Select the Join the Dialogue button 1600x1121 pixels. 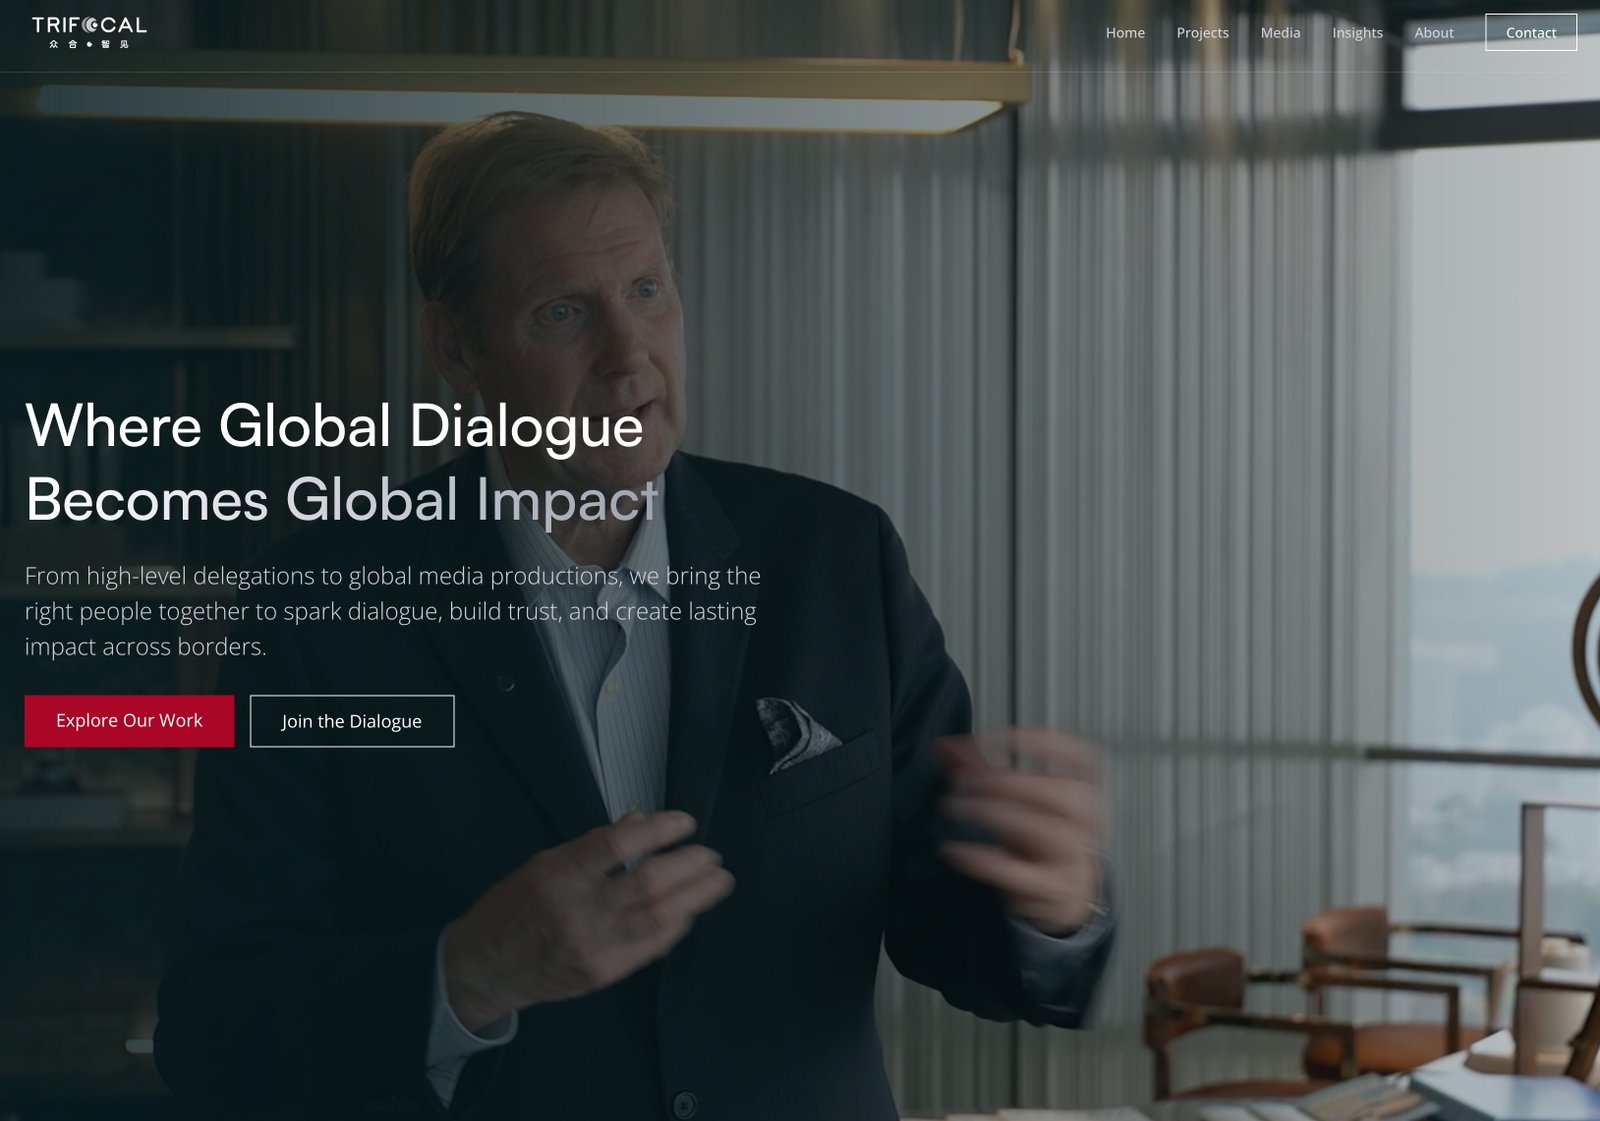pos(352,721)
